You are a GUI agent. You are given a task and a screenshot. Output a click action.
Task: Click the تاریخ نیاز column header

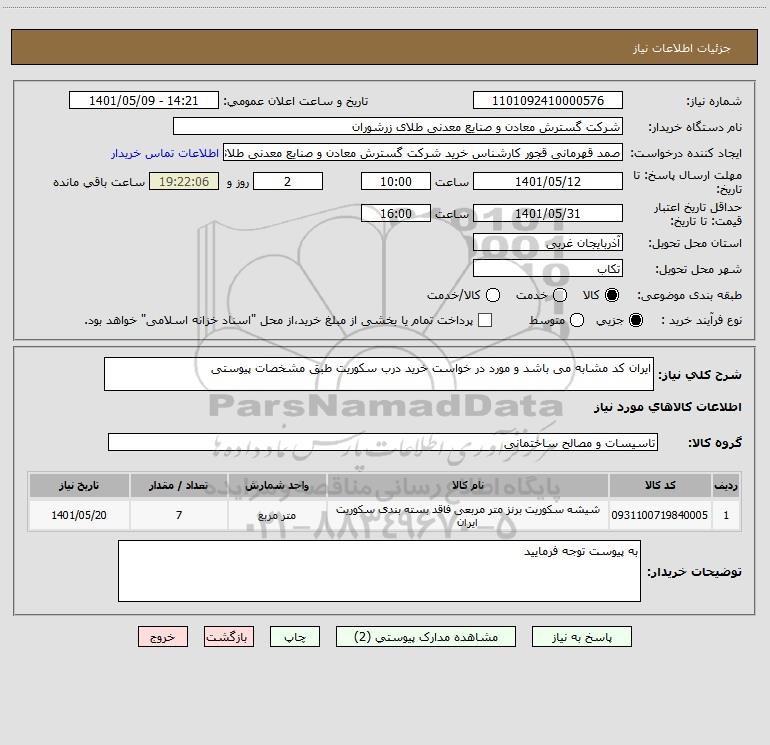pyautogui.click(x=79, y=485)
